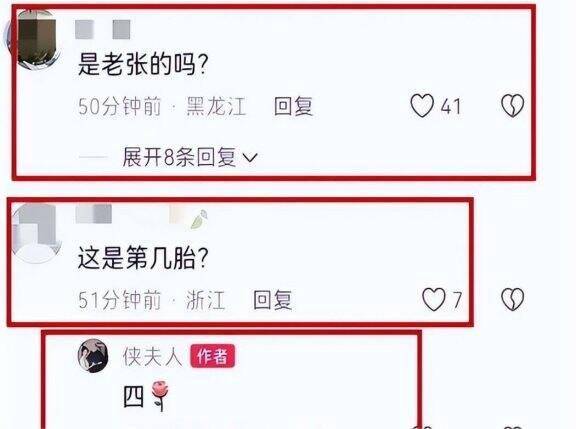576x429 pixels.
Task: Click the author's reply "四" with rose
Action: (146, 396)
